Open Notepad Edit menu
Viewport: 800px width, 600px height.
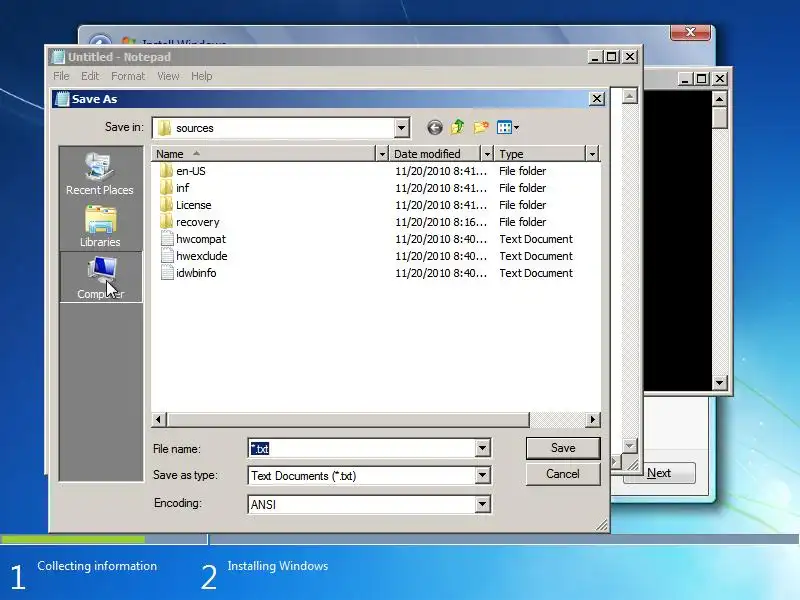(90, 76)
